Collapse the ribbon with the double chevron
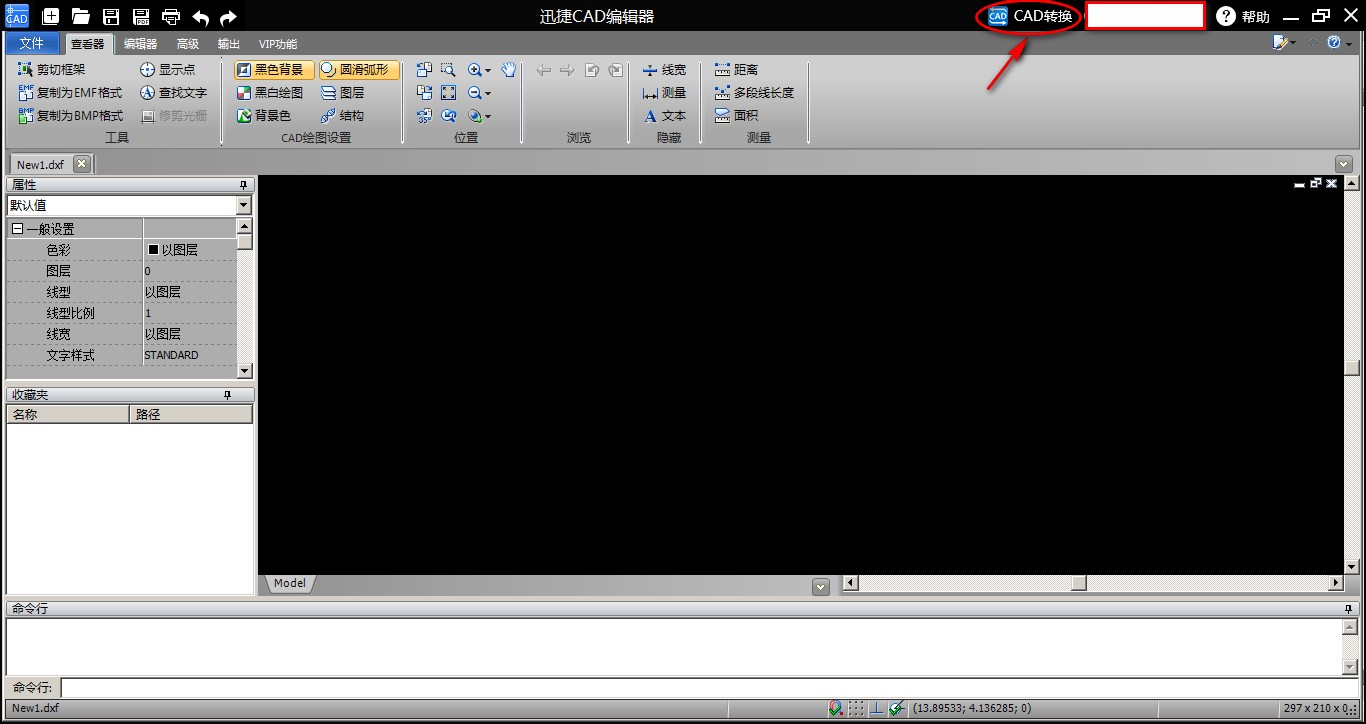 click(1313, 43)
